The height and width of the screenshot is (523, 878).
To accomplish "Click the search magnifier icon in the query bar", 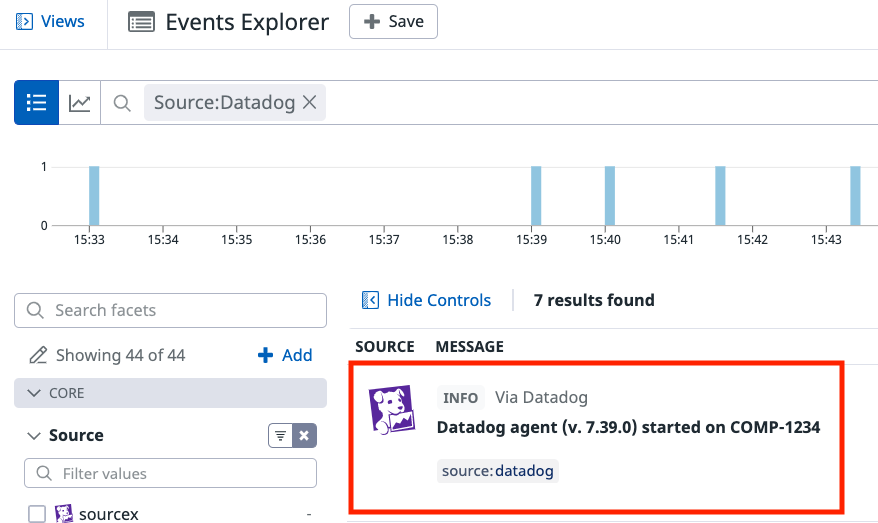I will tap(122, 103).
